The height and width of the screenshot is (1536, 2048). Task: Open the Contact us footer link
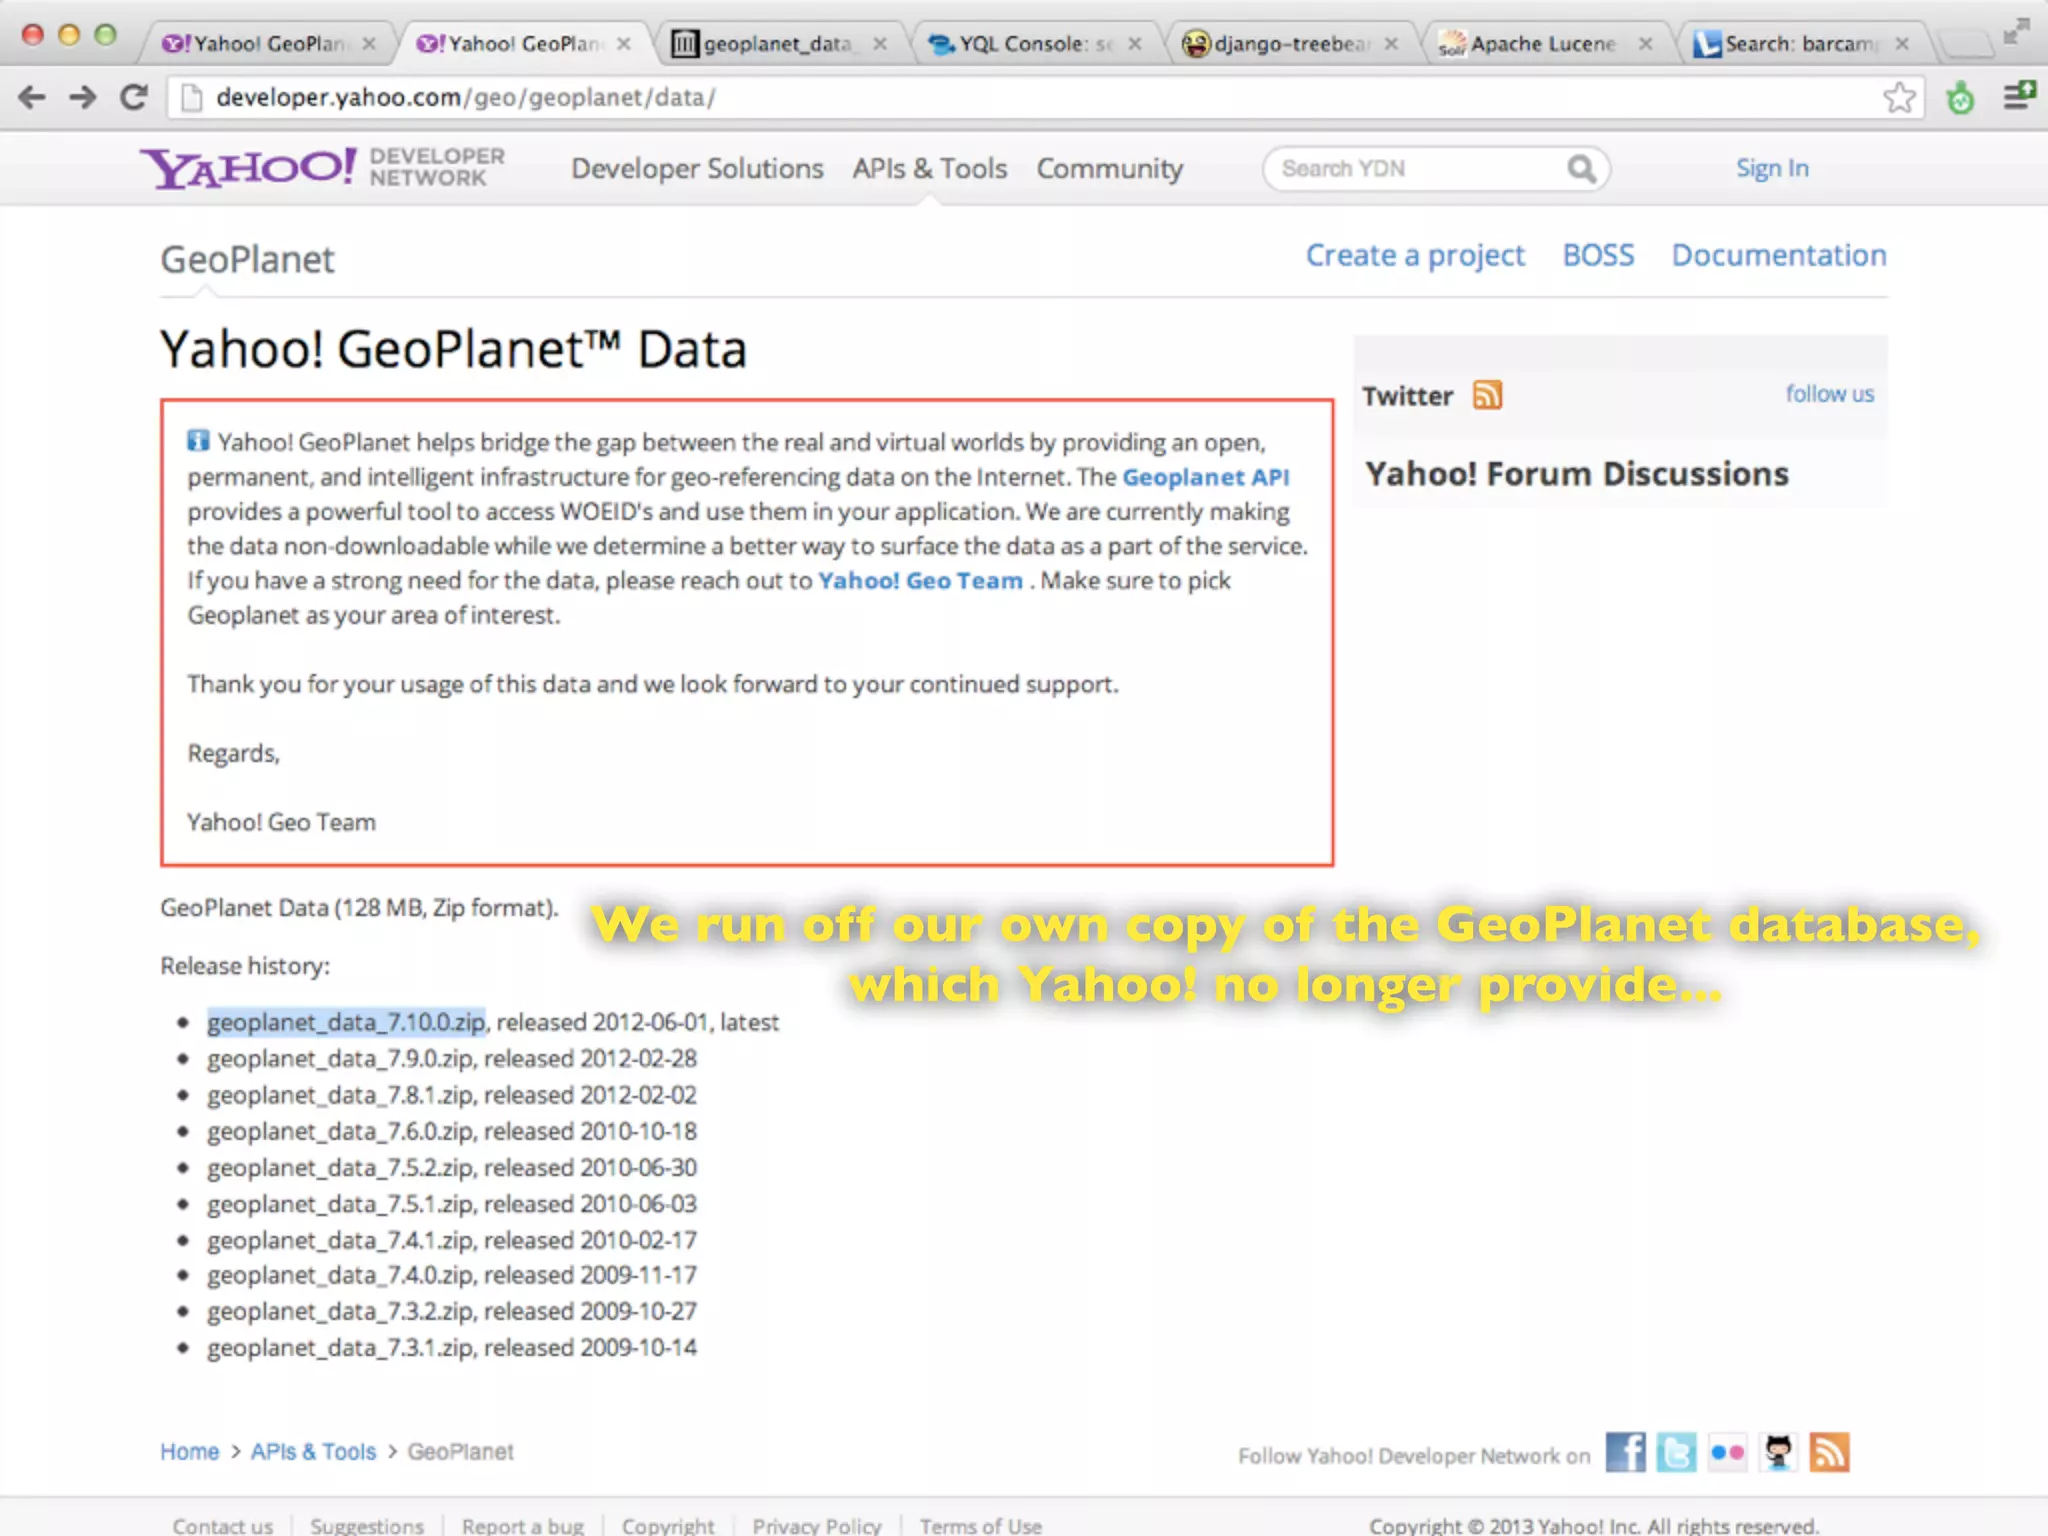[x=222, y=1525]
